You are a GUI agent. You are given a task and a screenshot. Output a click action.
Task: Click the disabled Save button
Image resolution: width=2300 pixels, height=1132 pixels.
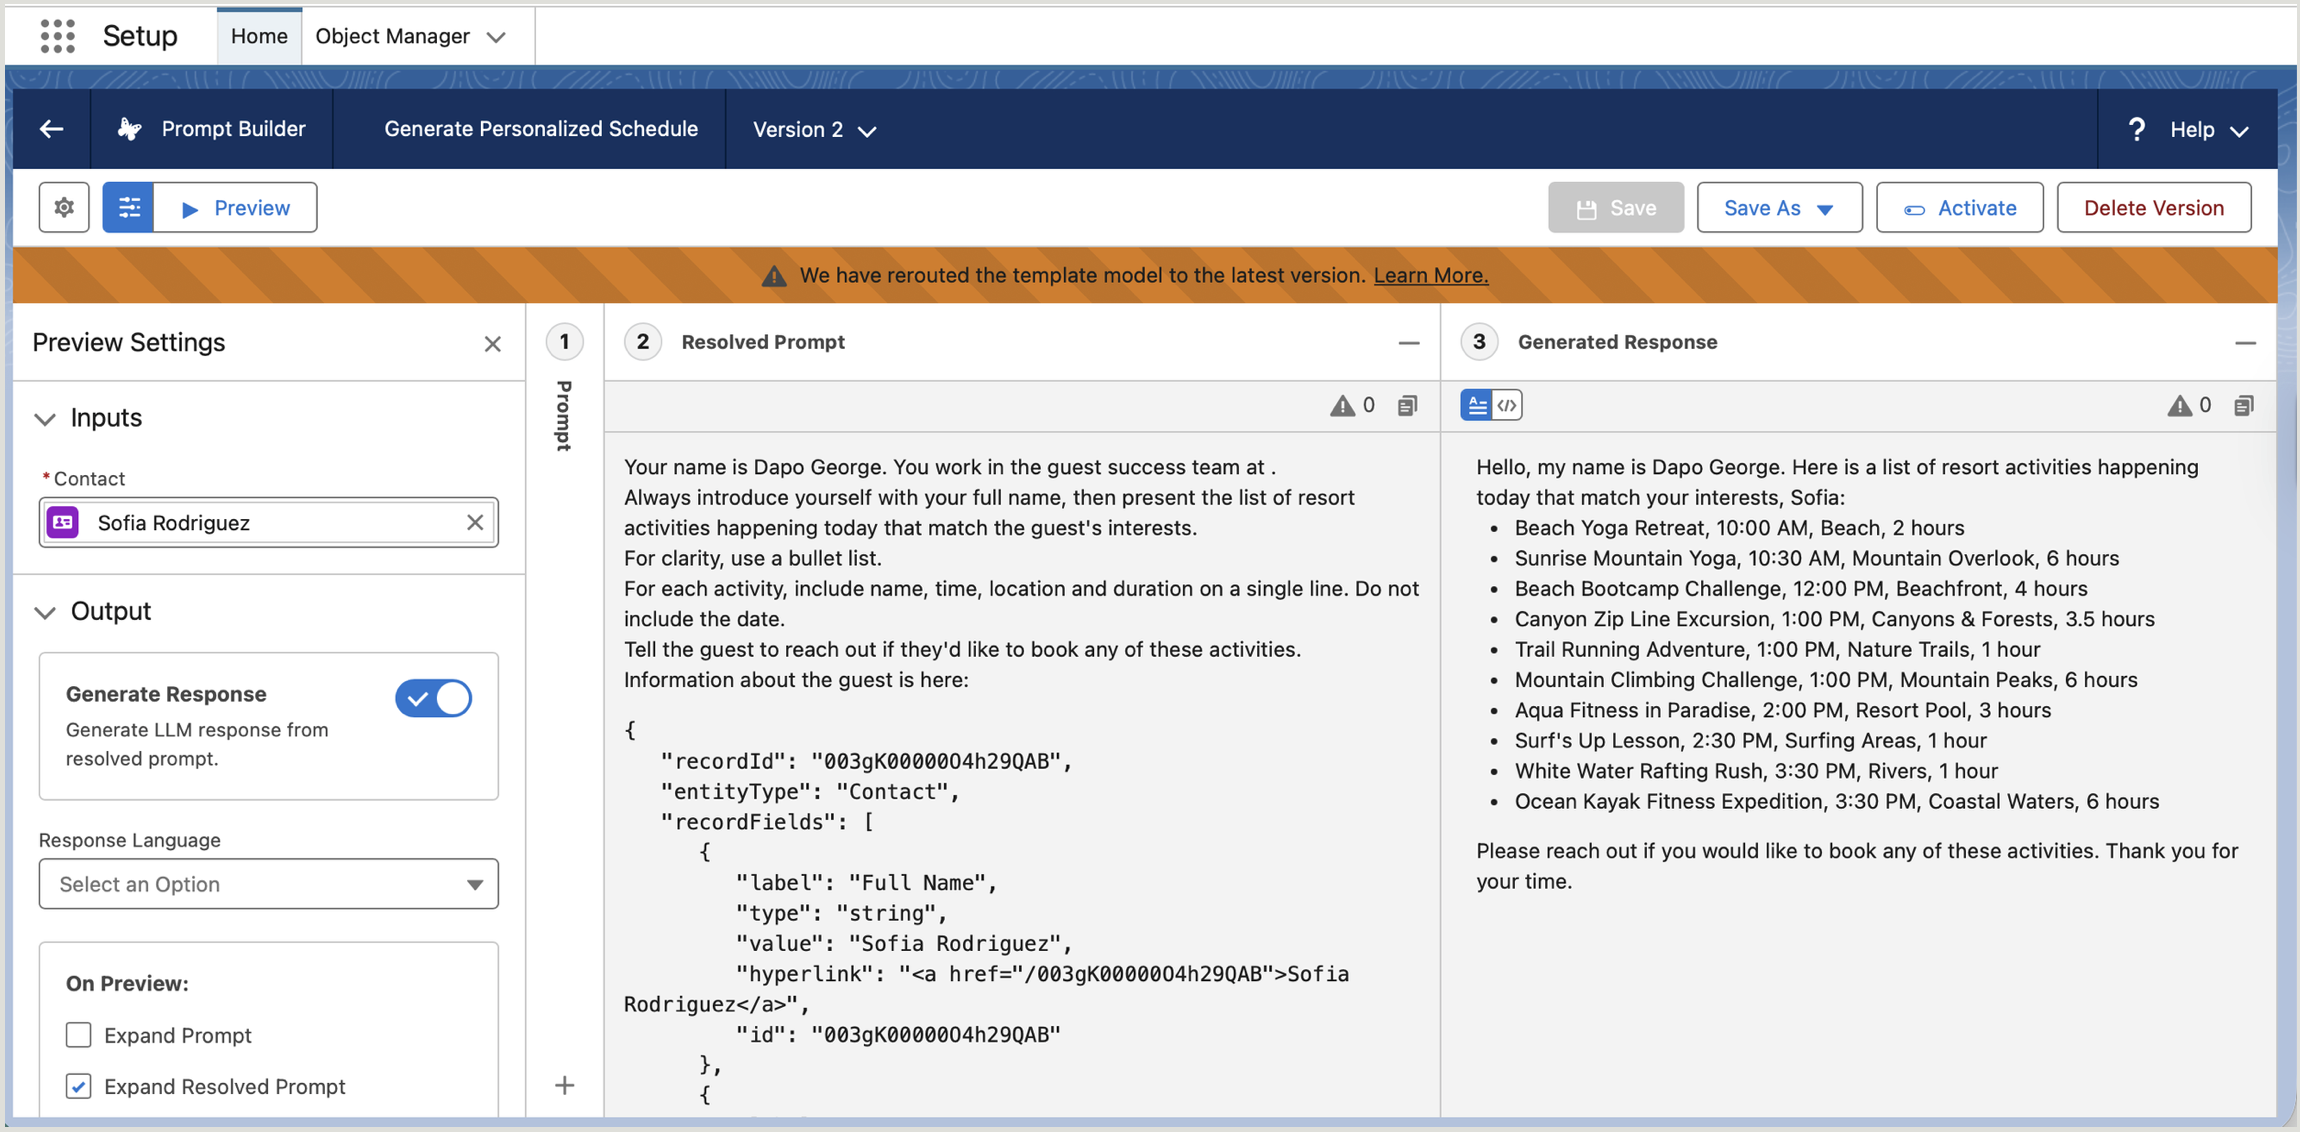point(1616,207)
